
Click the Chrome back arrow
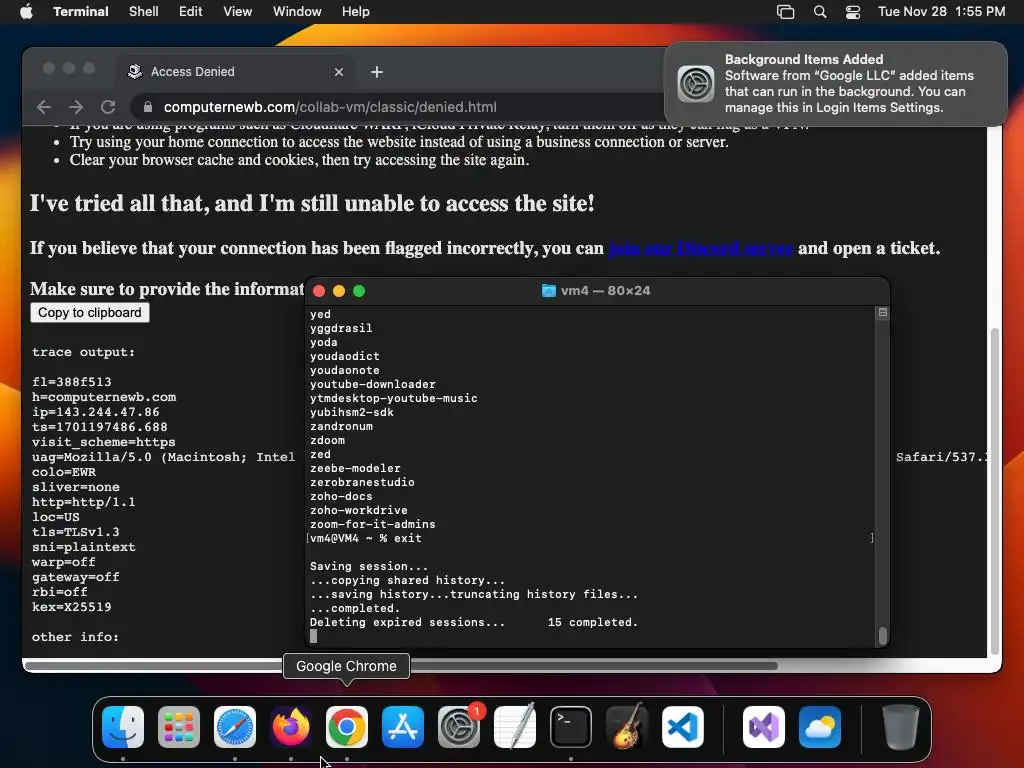click(x=44, y=106)
